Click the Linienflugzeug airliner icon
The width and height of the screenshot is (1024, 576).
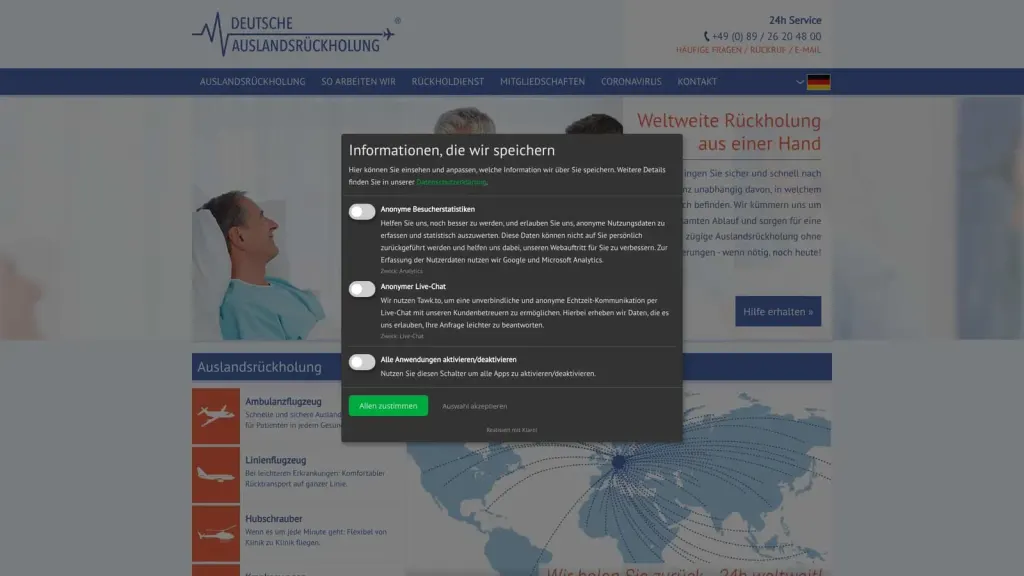click(x=216, y=475)
